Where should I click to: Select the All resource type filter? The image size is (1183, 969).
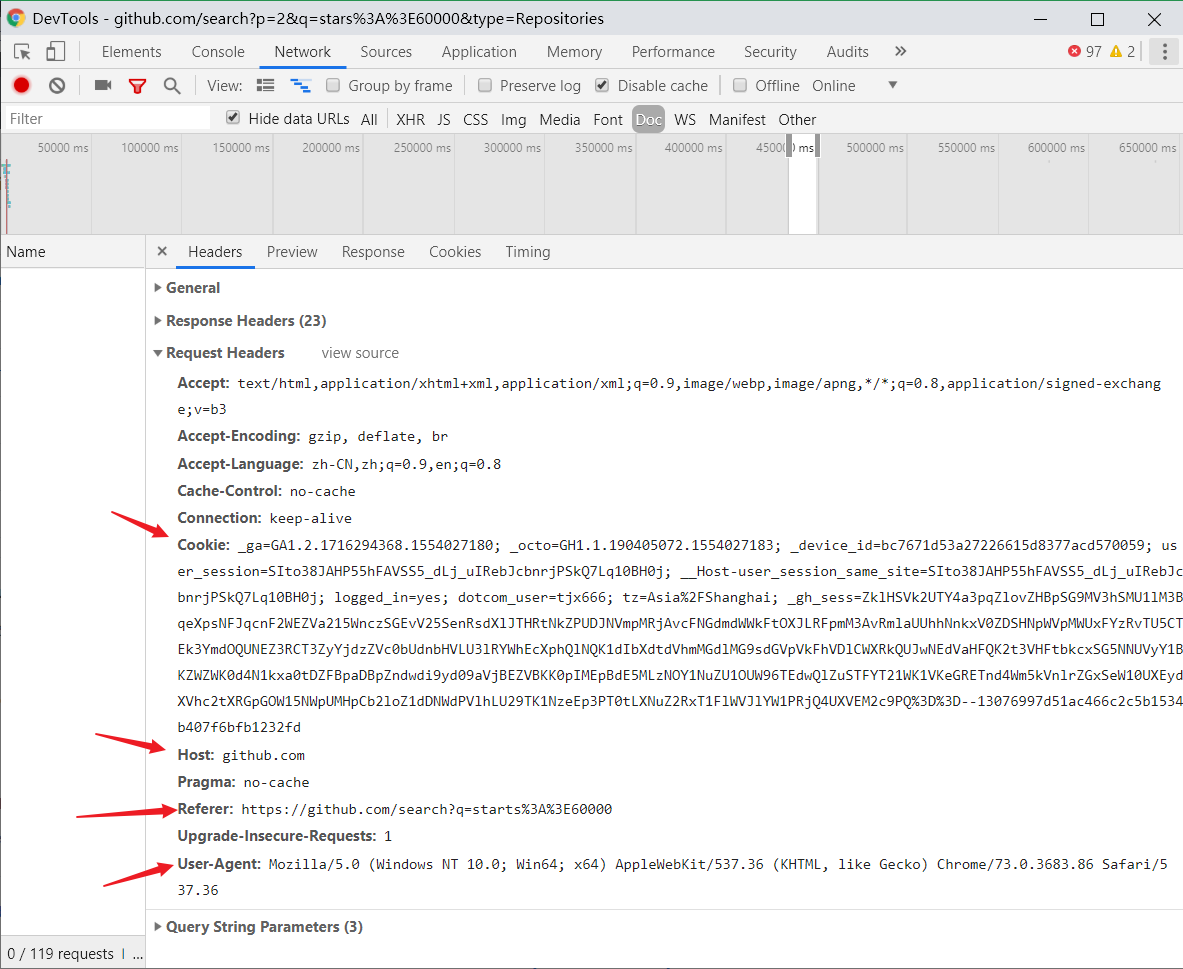click(369, 119)
